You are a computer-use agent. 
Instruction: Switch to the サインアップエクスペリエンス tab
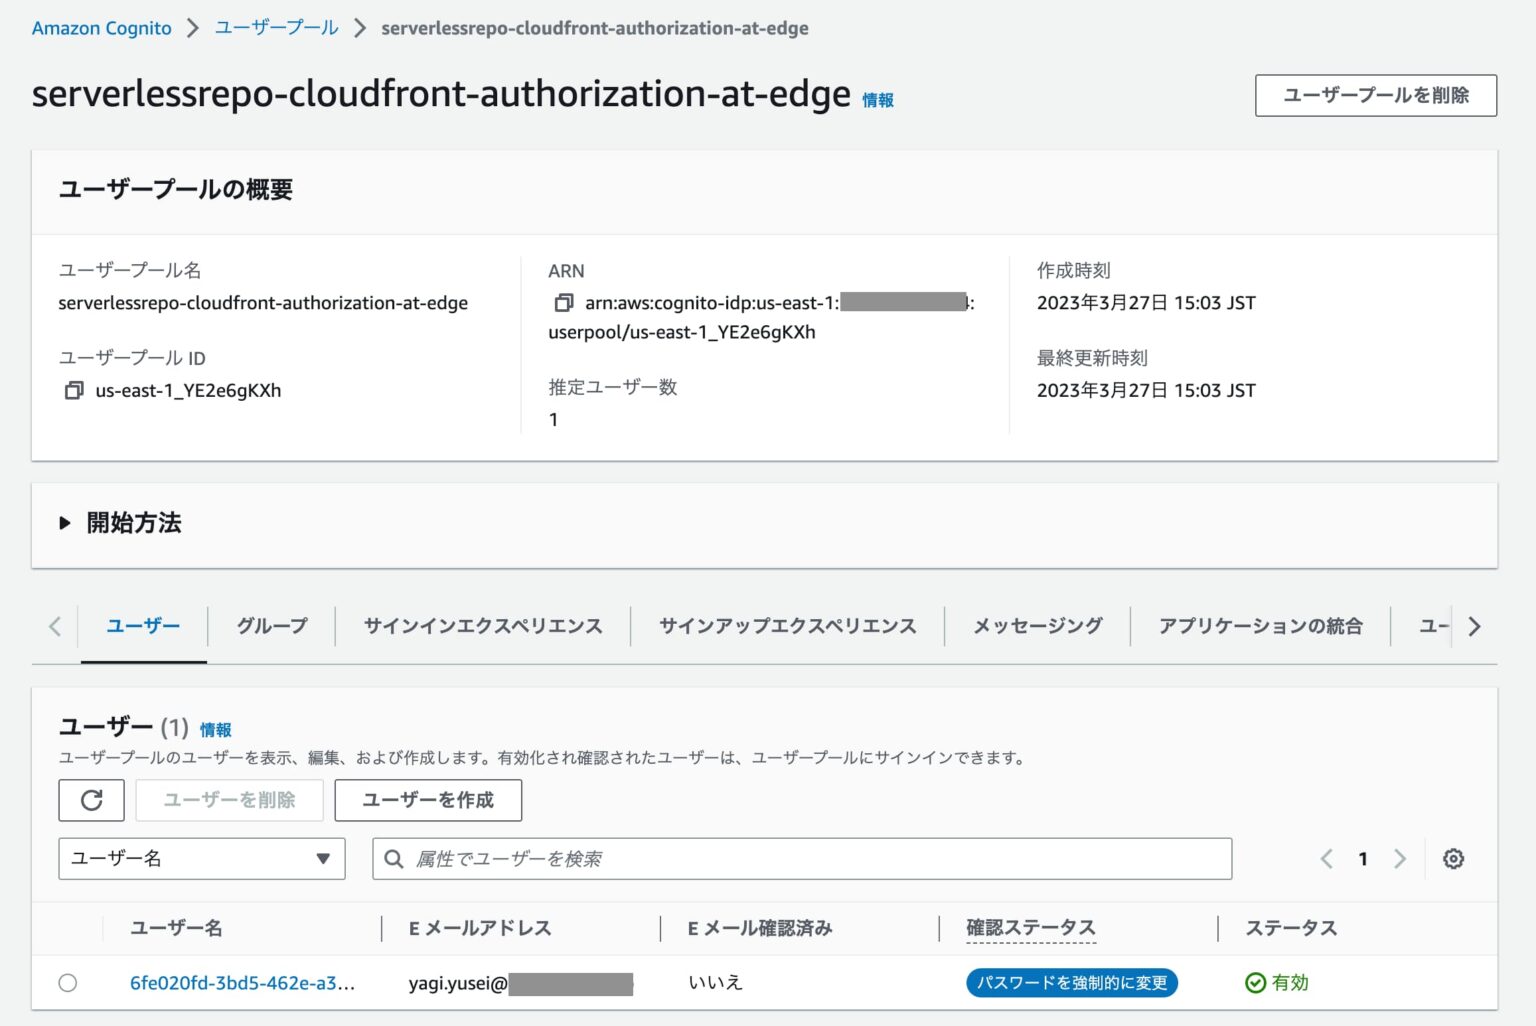click(786, 625)
